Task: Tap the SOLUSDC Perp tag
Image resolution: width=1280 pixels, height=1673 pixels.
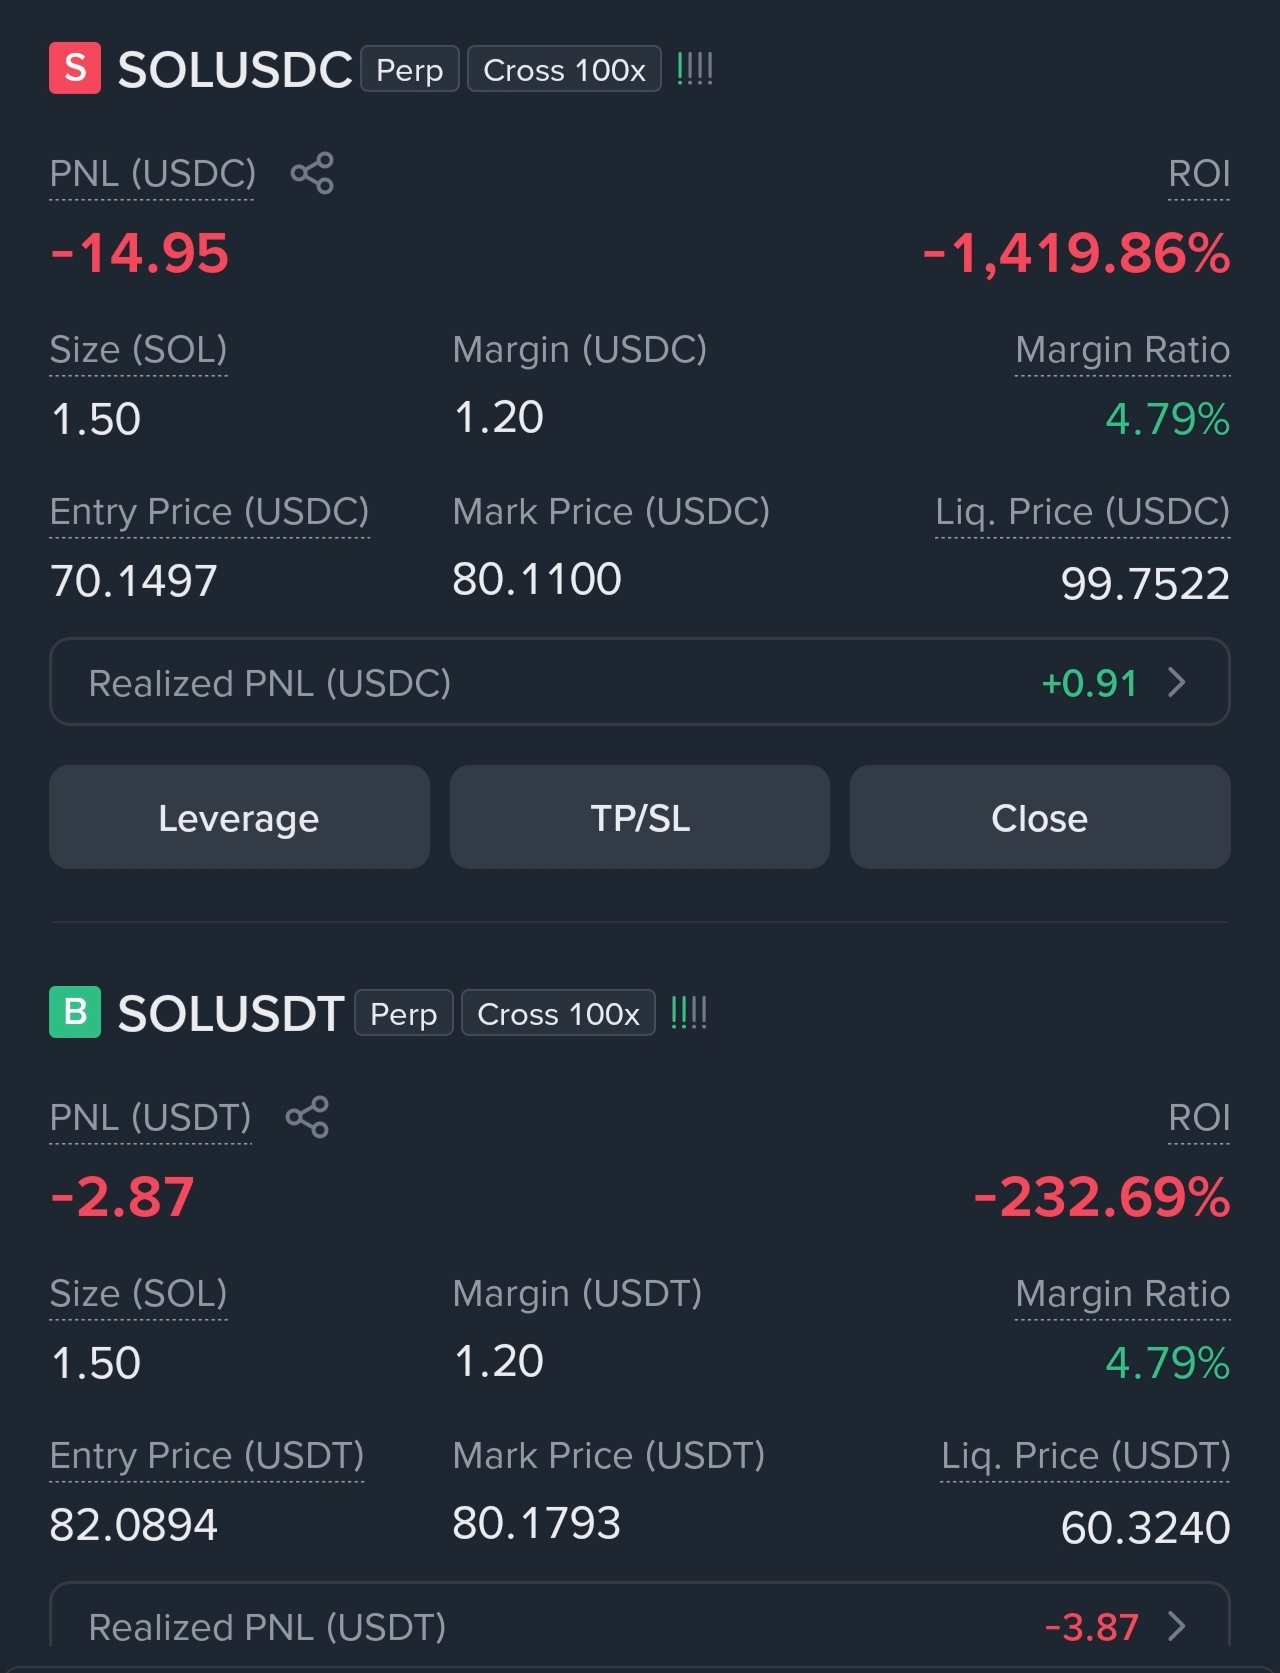Action: tap(410, 69)
